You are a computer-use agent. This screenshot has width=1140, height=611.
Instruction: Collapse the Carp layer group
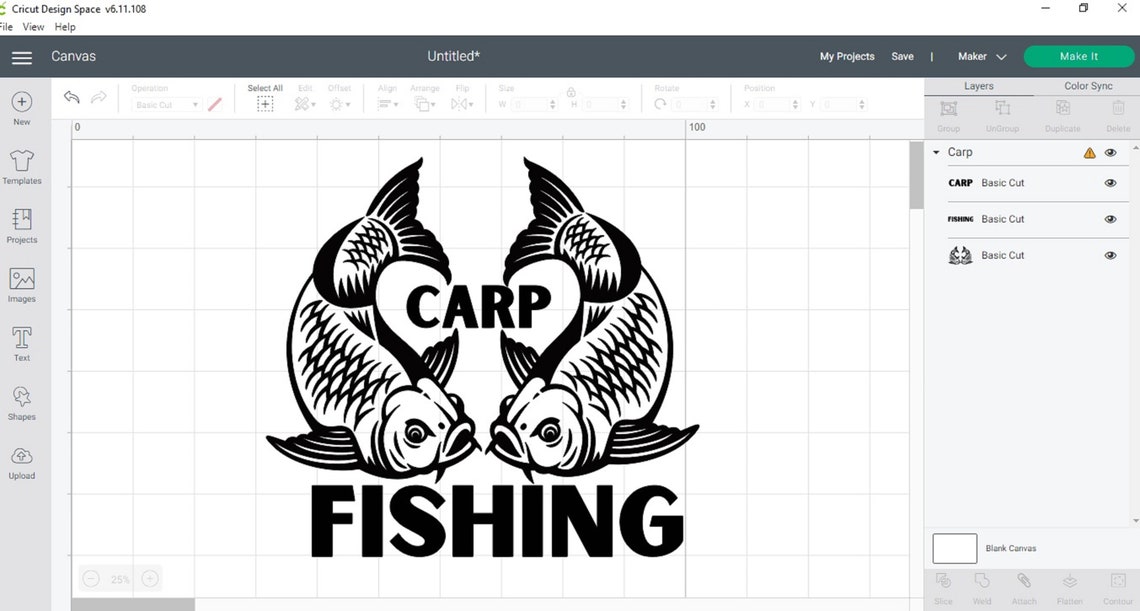(935, 152)
